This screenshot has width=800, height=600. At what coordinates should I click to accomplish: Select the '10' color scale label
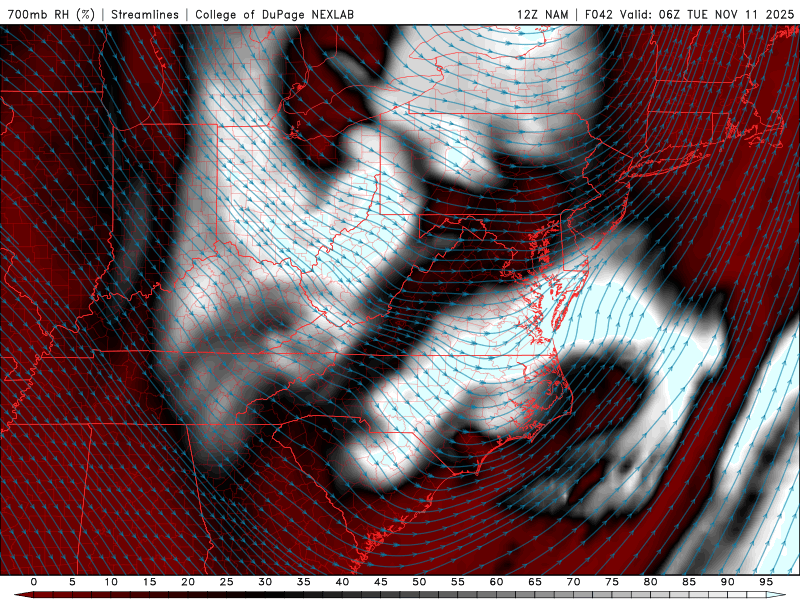click(x=111, y=582)
